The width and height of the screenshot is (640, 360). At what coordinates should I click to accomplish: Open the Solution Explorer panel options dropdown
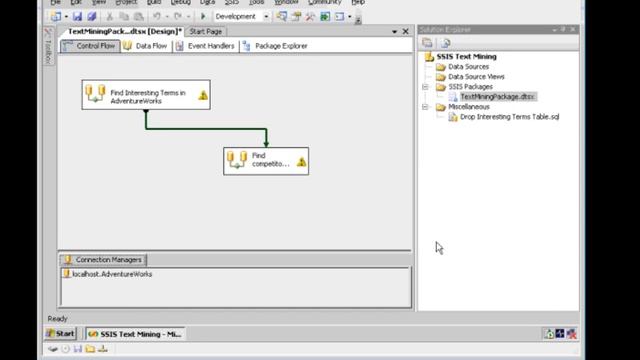click(554, 29)
